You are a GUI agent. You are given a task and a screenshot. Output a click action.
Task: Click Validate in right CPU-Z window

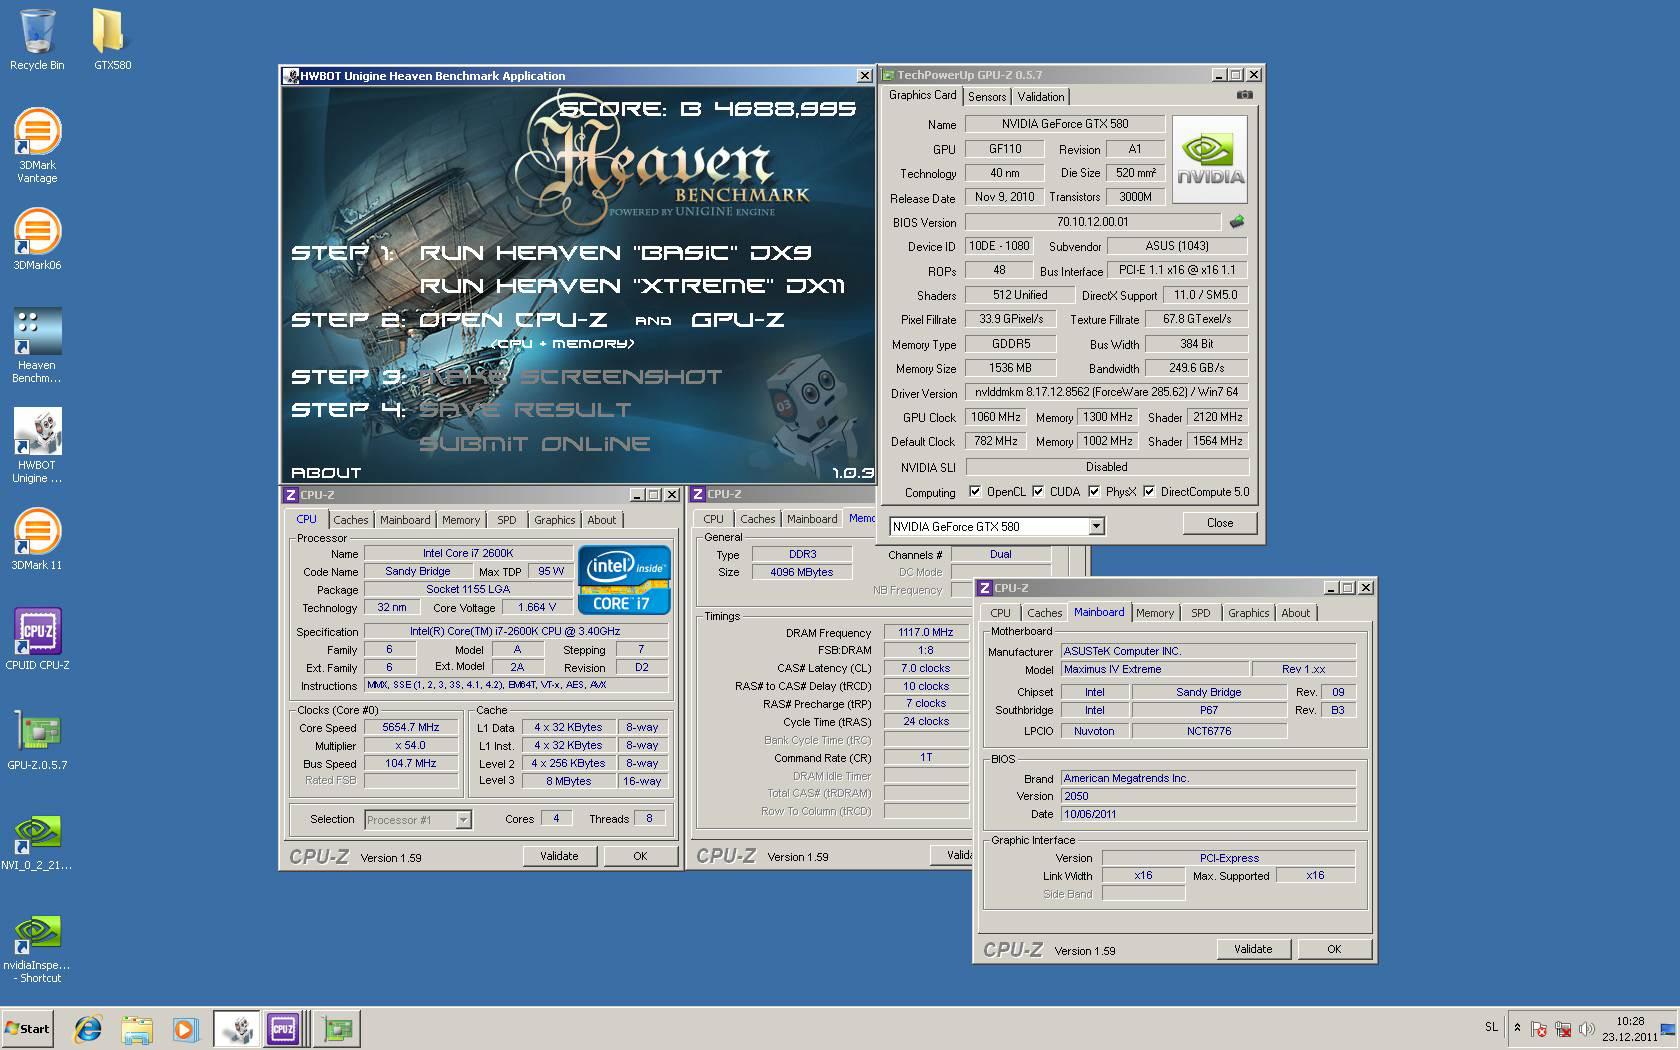(1253, 949)
